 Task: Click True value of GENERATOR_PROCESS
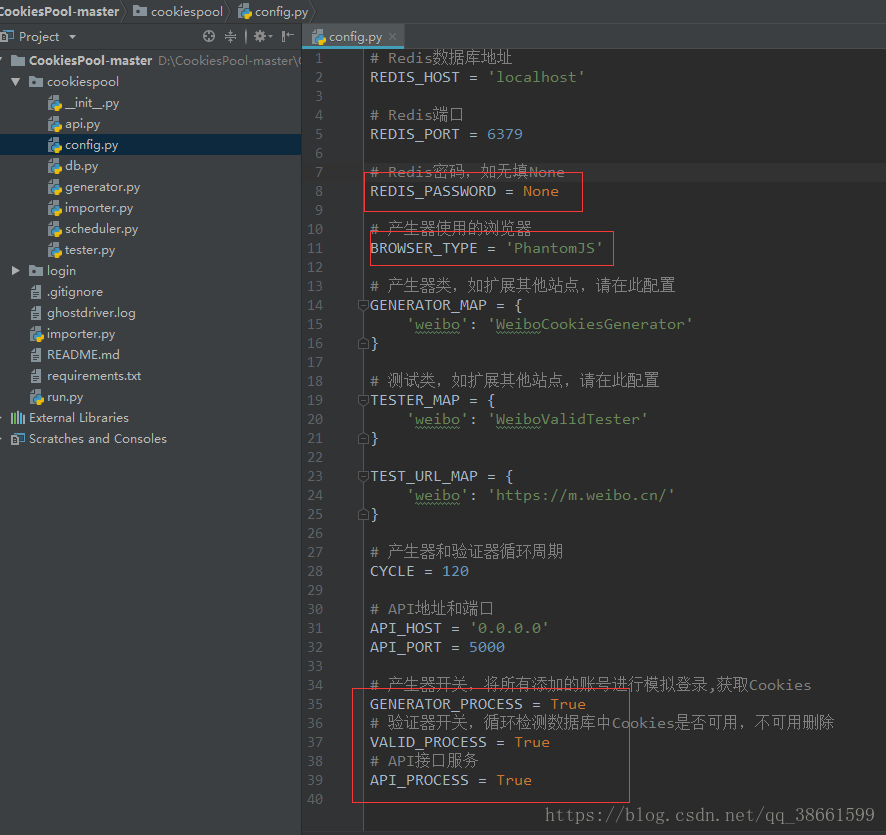(x=568, y=704)
